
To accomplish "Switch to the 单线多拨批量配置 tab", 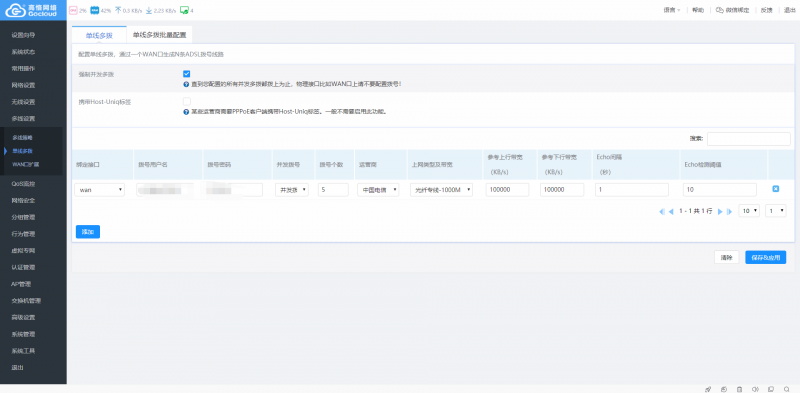I will coord(159,36).
